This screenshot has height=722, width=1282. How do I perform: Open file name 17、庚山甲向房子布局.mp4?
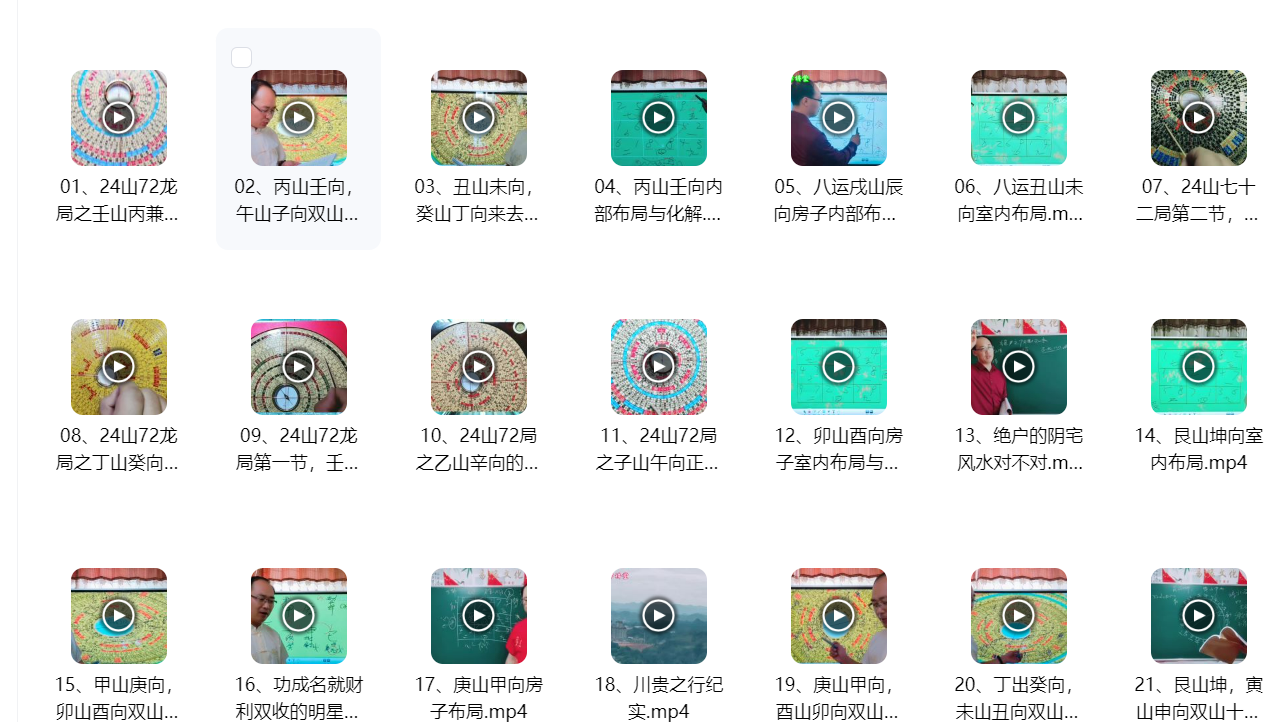tap(479, 698)
